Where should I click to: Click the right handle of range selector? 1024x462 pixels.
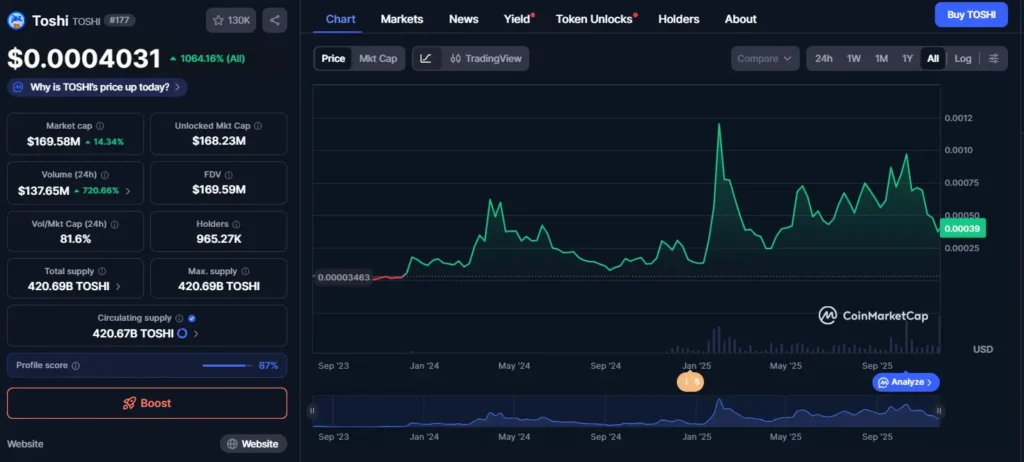coord(939,411)
